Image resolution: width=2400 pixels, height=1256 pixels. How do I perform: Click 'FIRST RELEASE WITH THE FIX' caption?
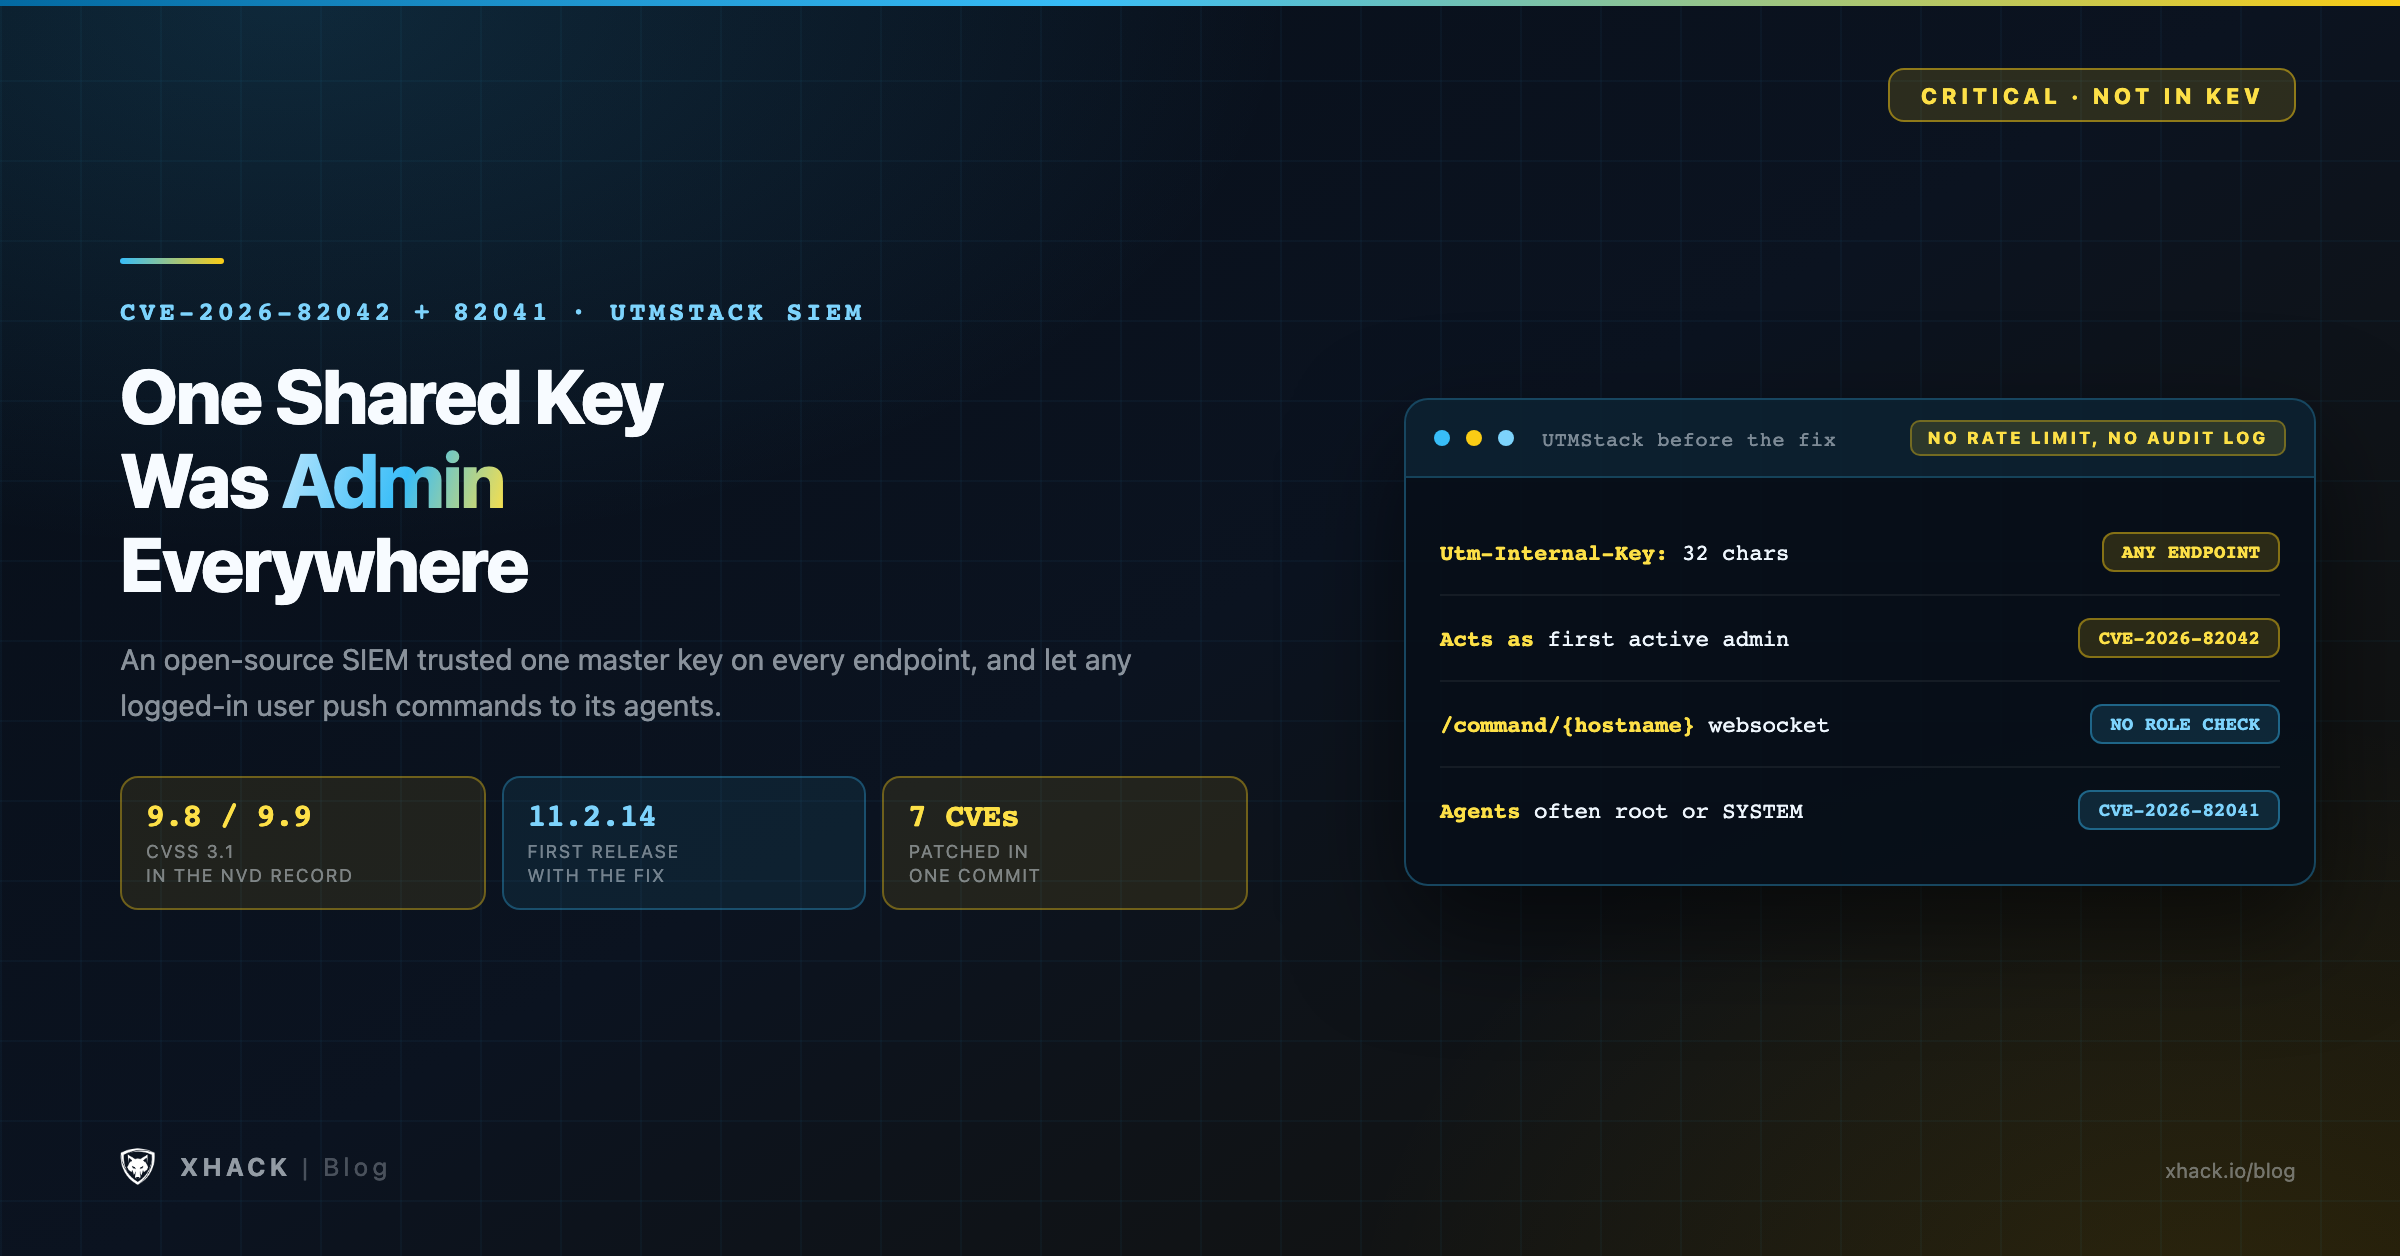tap(603, 863)
